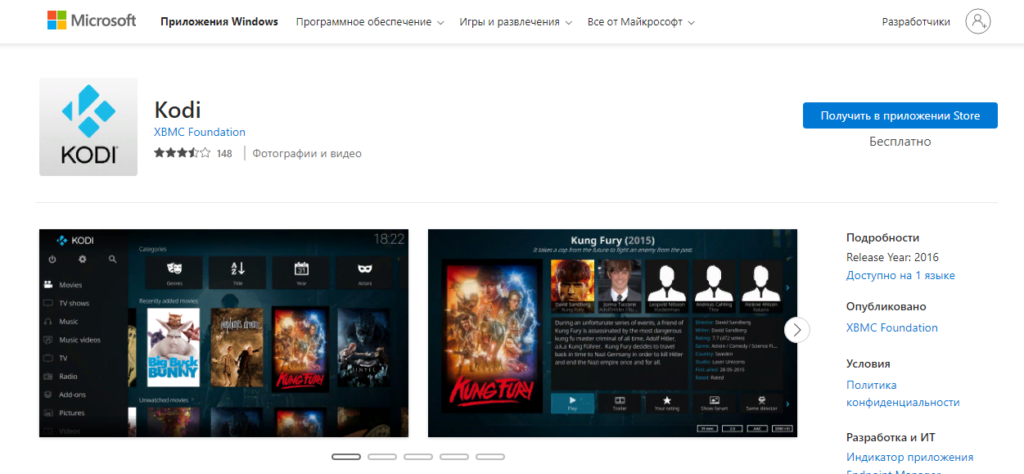Open the Политика конфиденциальности link
This screenshot has width=1024, height=474.
tap(902, 393)
